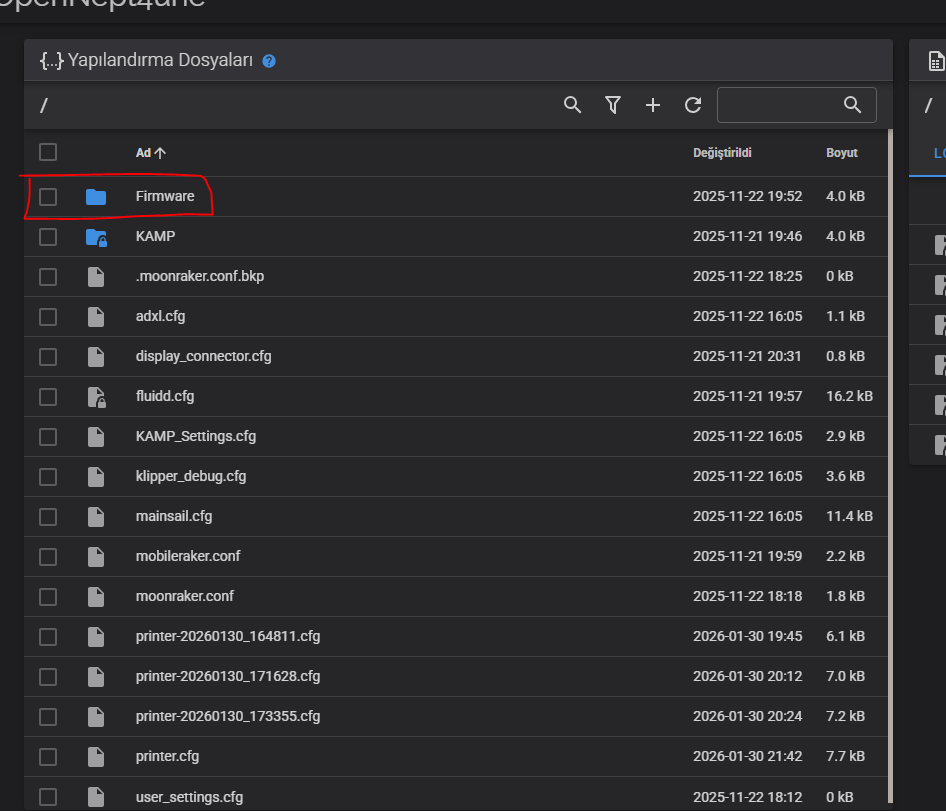The height and width of the screenshot is (811, 946).
Task: Open mainsail.cfg file
Action: point(174,516)
